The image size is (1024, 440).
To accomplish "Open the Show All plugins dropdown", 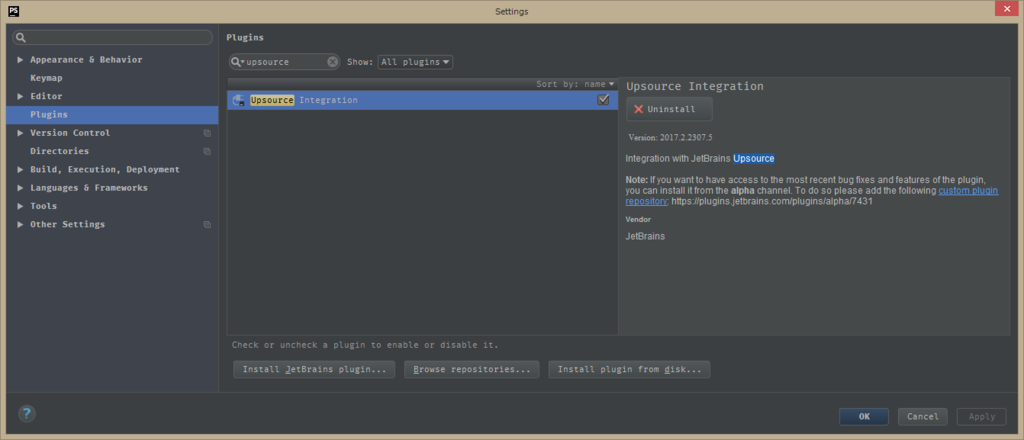I will tap(415, 62).
